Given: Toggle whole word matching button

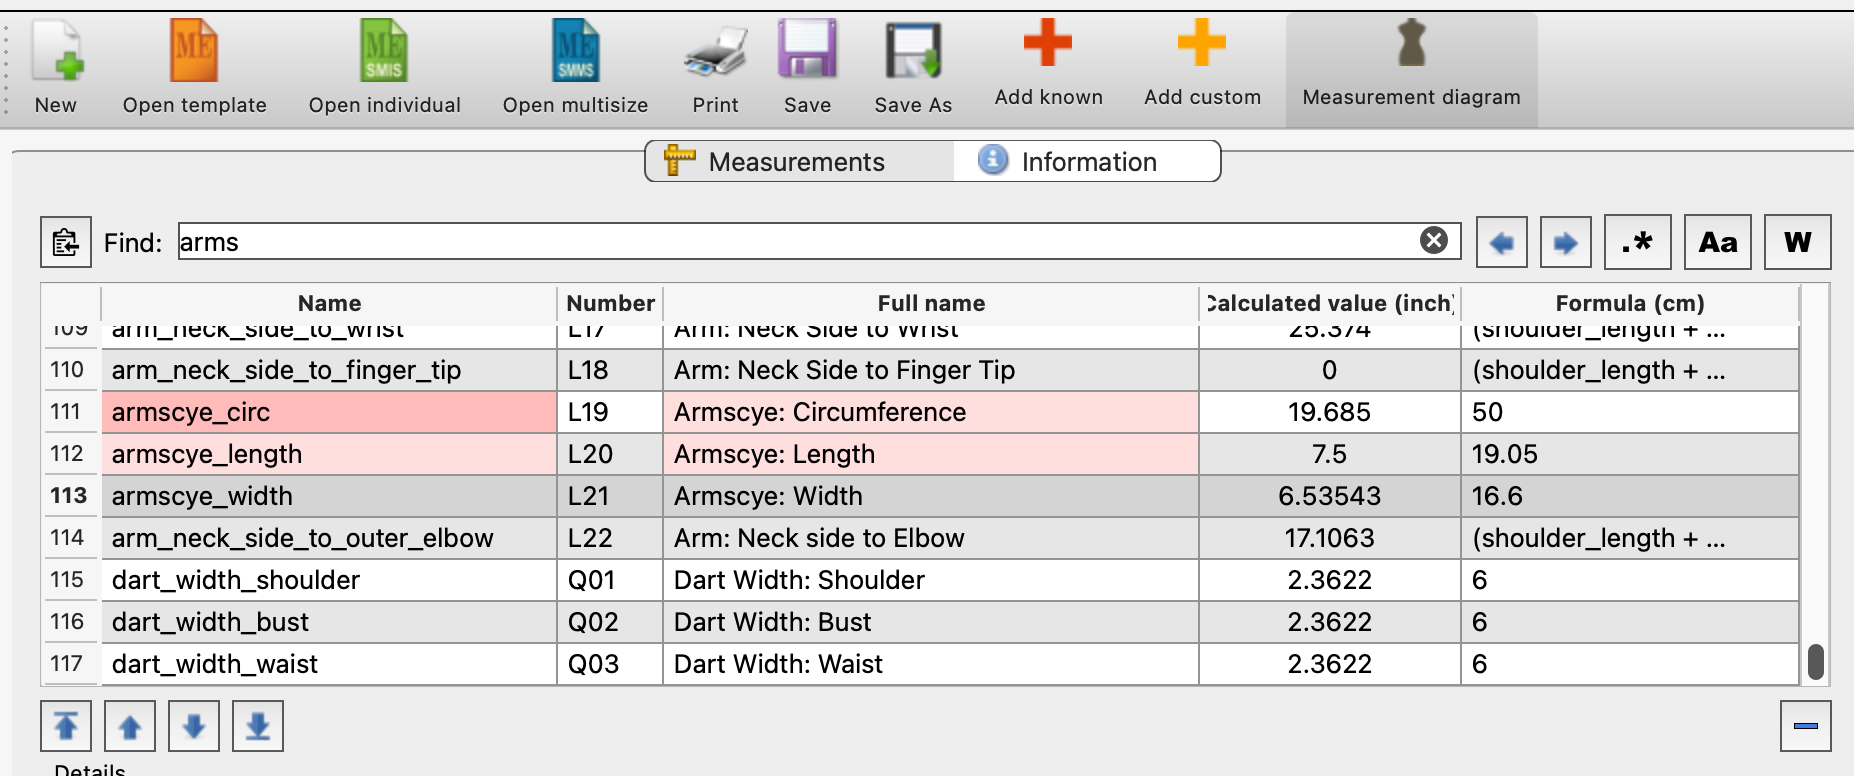Looking at the screenshot, I should click(1797, 242).
